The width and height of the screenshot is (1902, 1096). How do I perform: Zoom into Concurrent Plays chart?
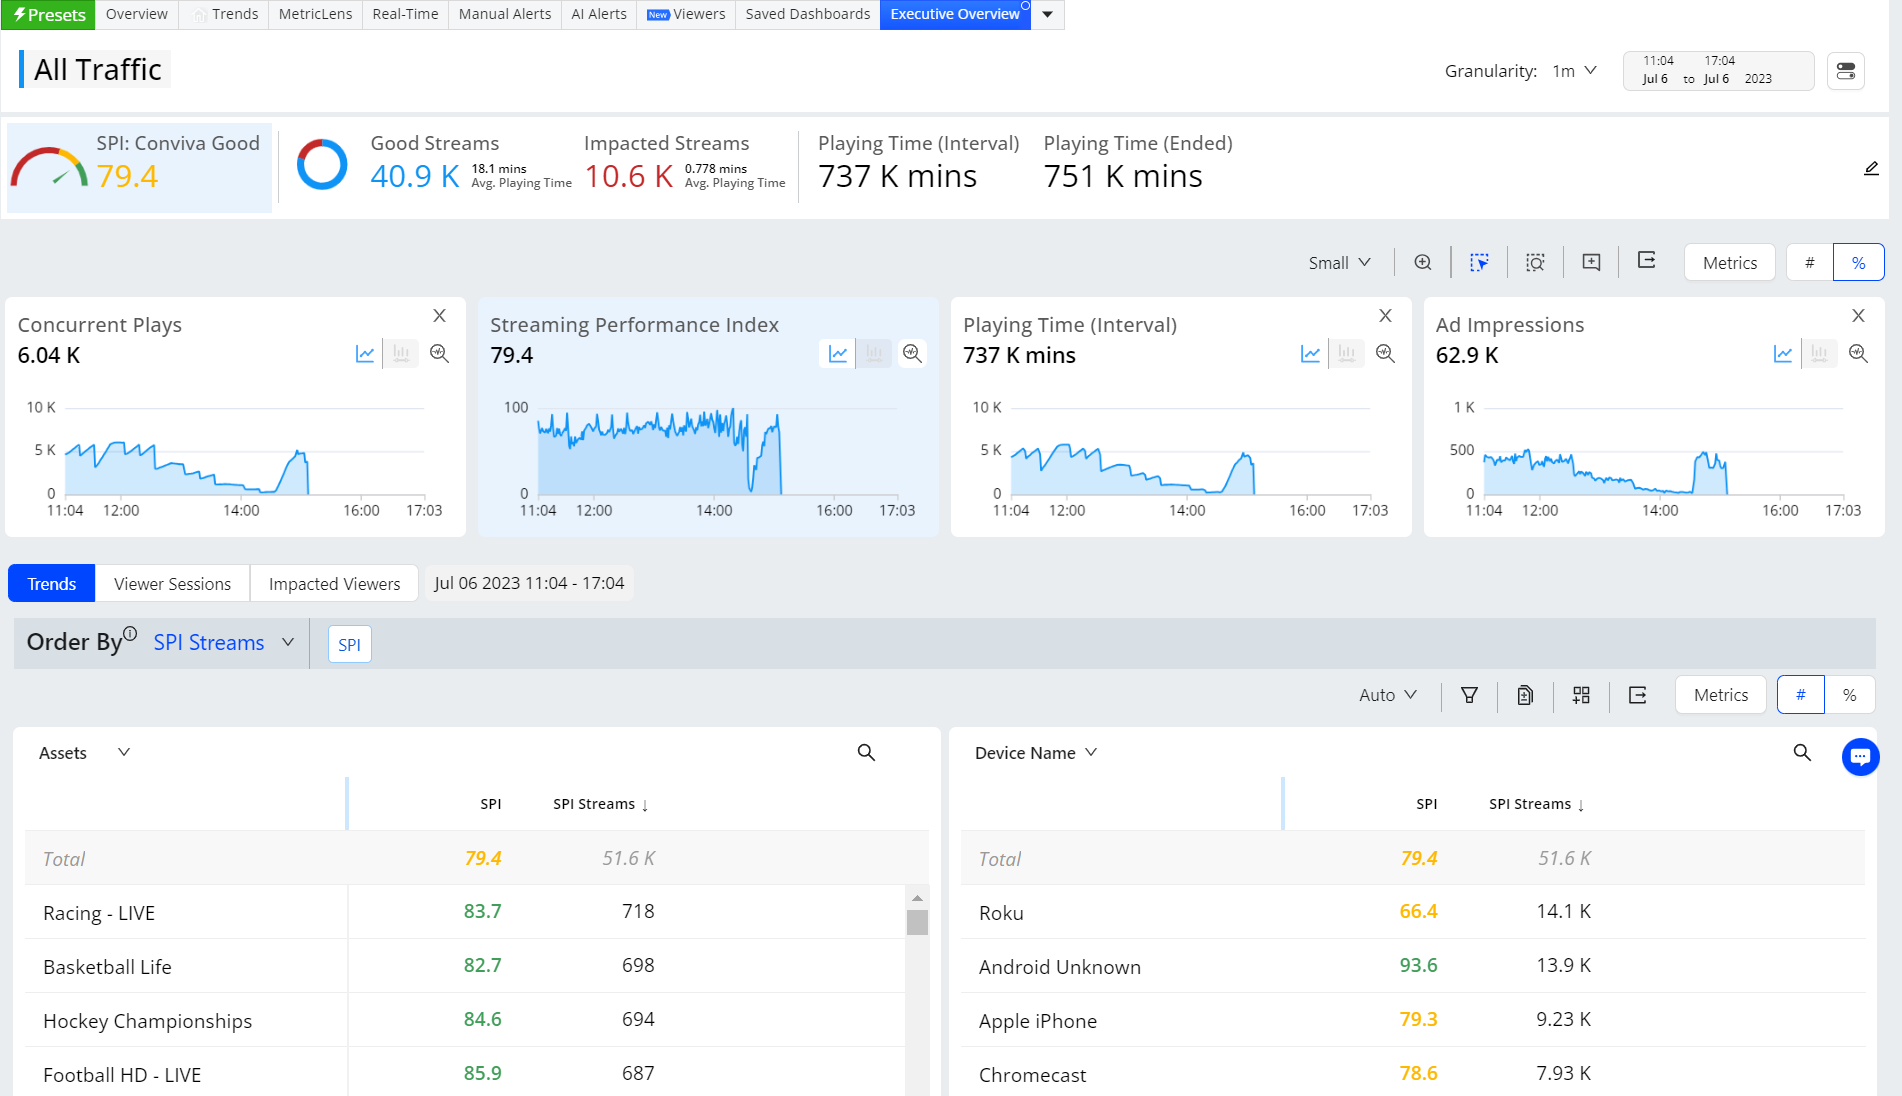[x=439, y=354]
